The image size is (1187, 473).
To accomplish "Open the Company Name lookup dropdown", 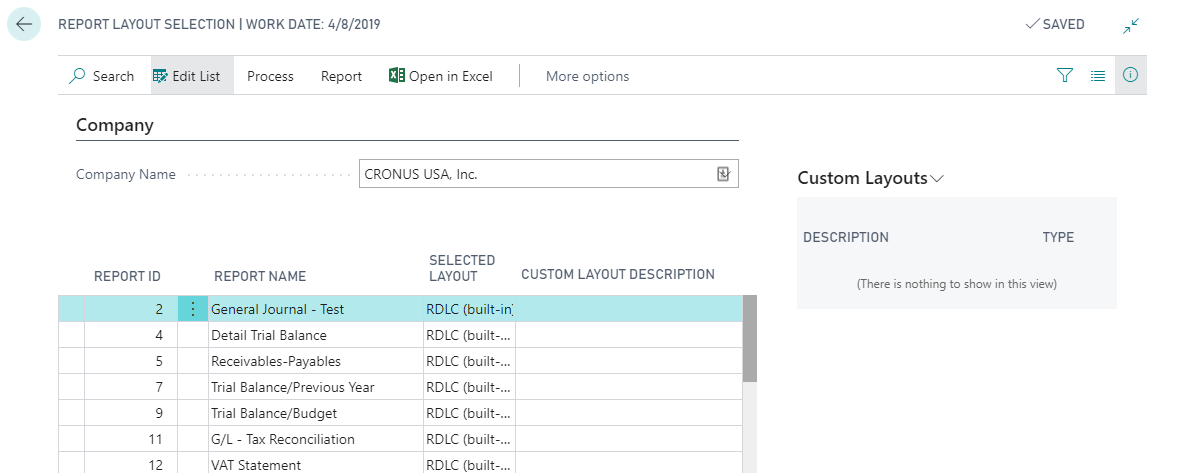I will pos(724,174).
